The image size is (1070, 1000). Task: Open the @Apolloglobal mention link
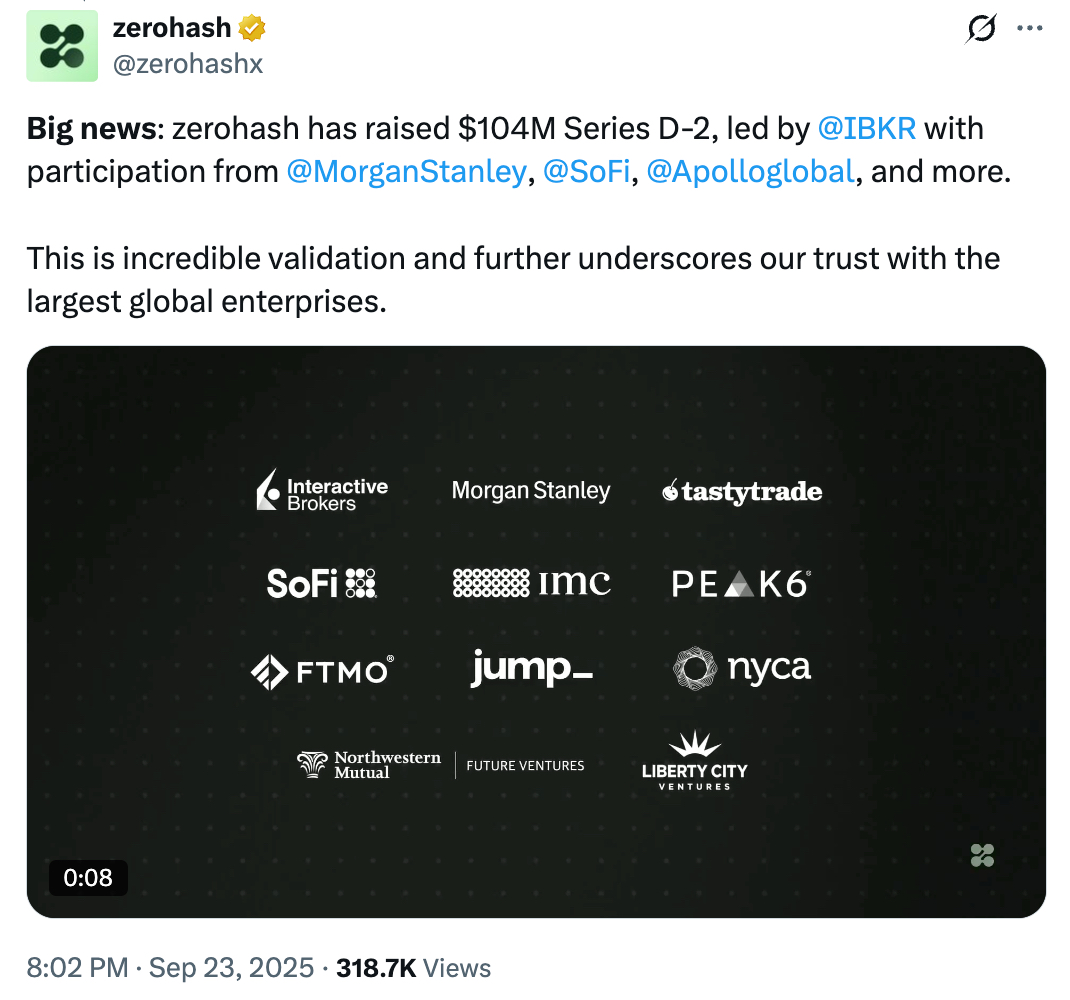(x=750, y=172)
